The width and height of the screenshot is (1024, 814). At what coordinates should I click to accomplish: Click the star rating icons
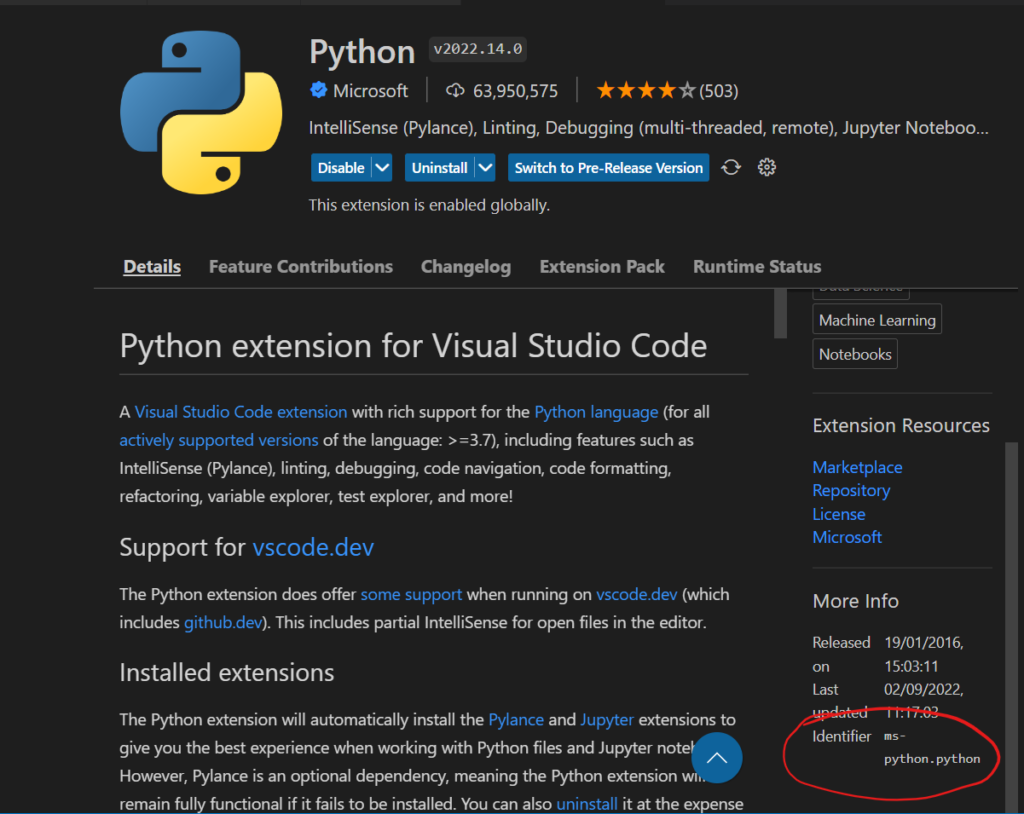click(x=645, y=90)
